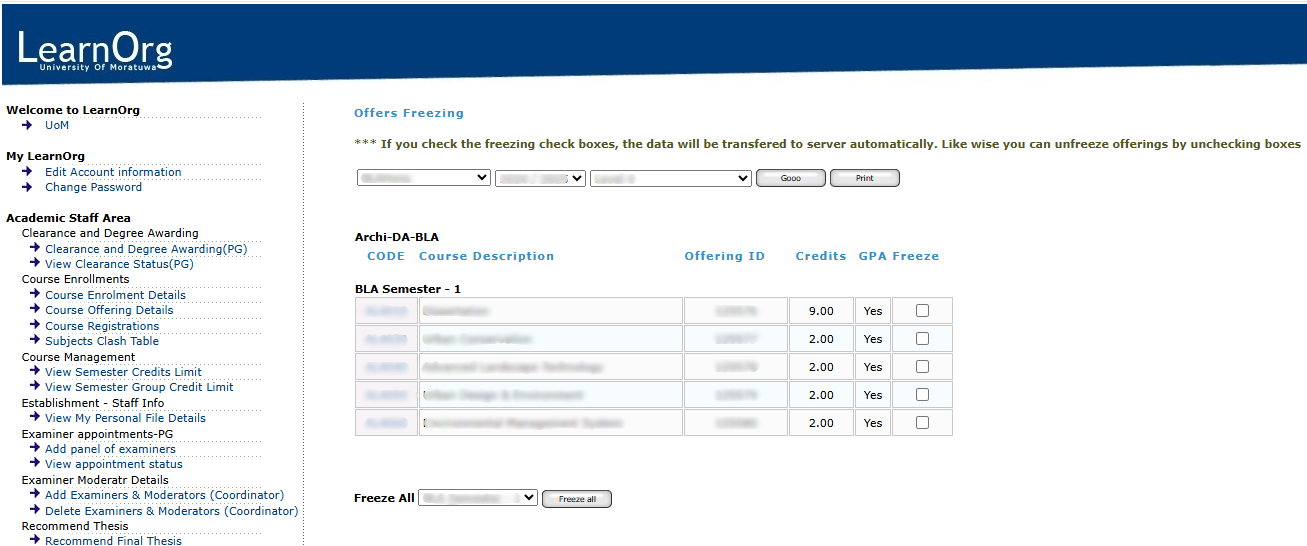Click the Course Management section label
The width and height of the screenshot is (1307, 546).
click(79, 357)
